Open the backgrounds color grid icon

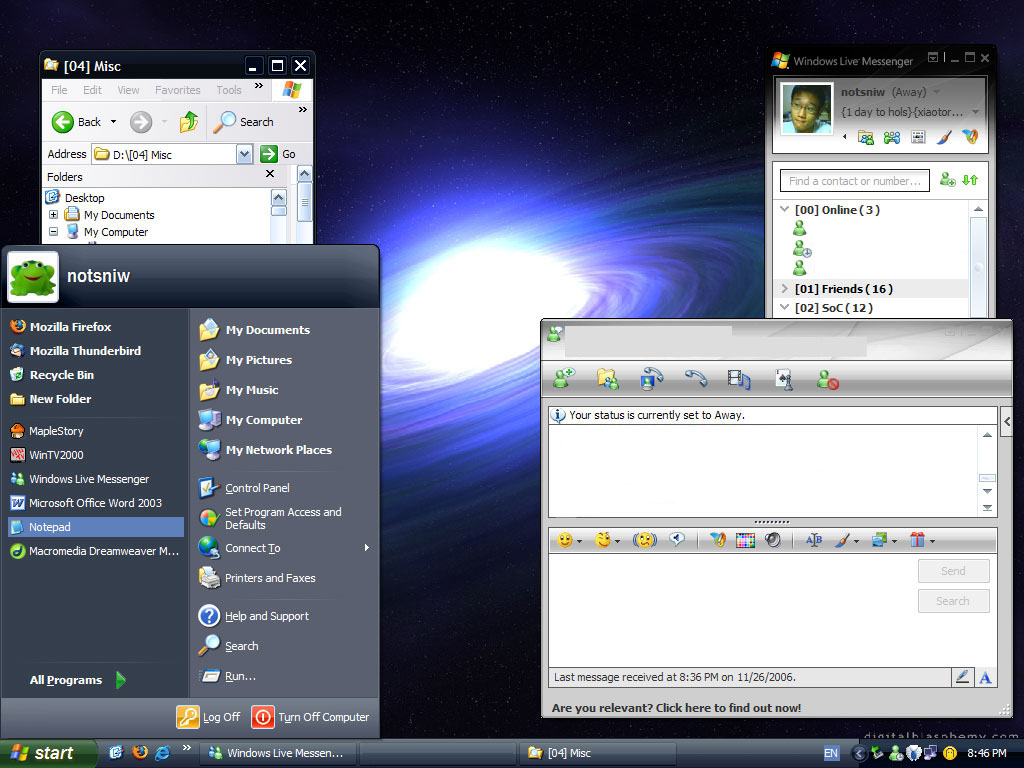coord(745,540)
